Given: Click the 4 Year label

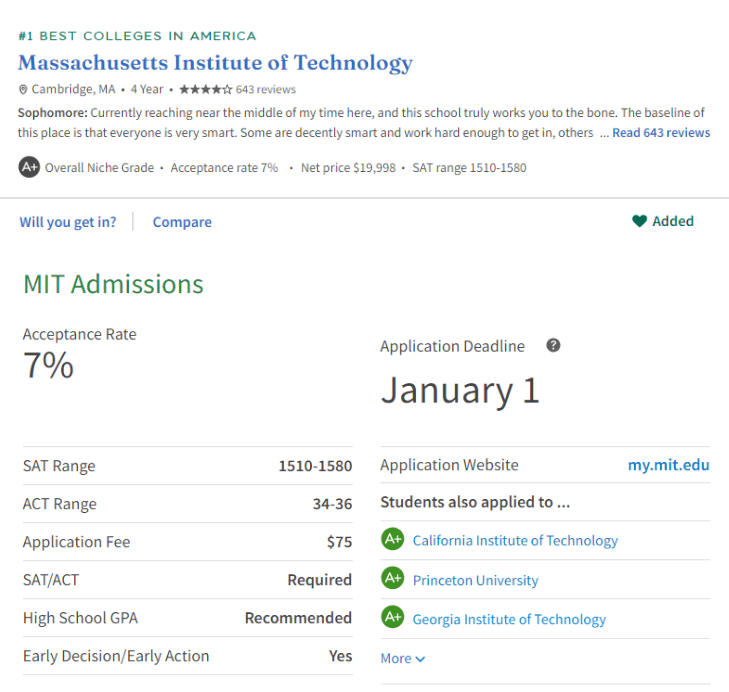Looking at the screenshot, I should coord(147,89).
